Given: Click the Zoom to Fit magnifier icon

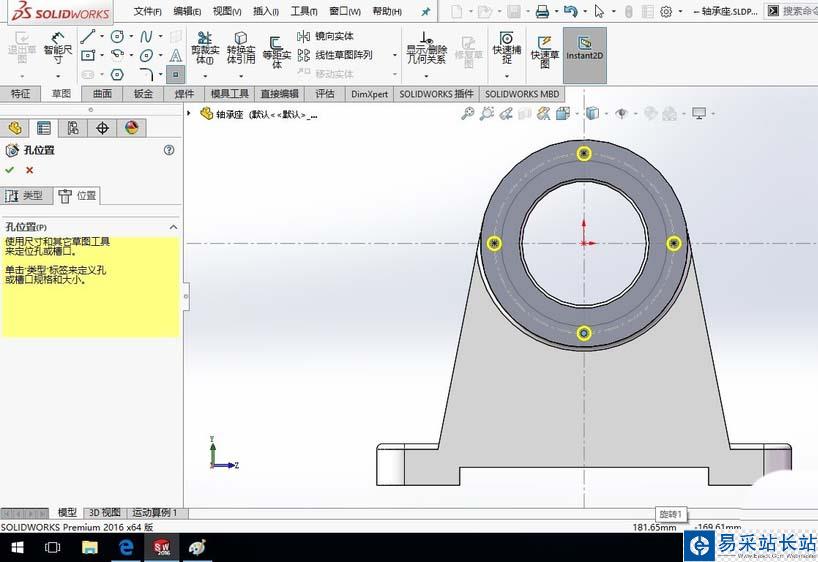Looking at the screenshot, I should point(467,114).
